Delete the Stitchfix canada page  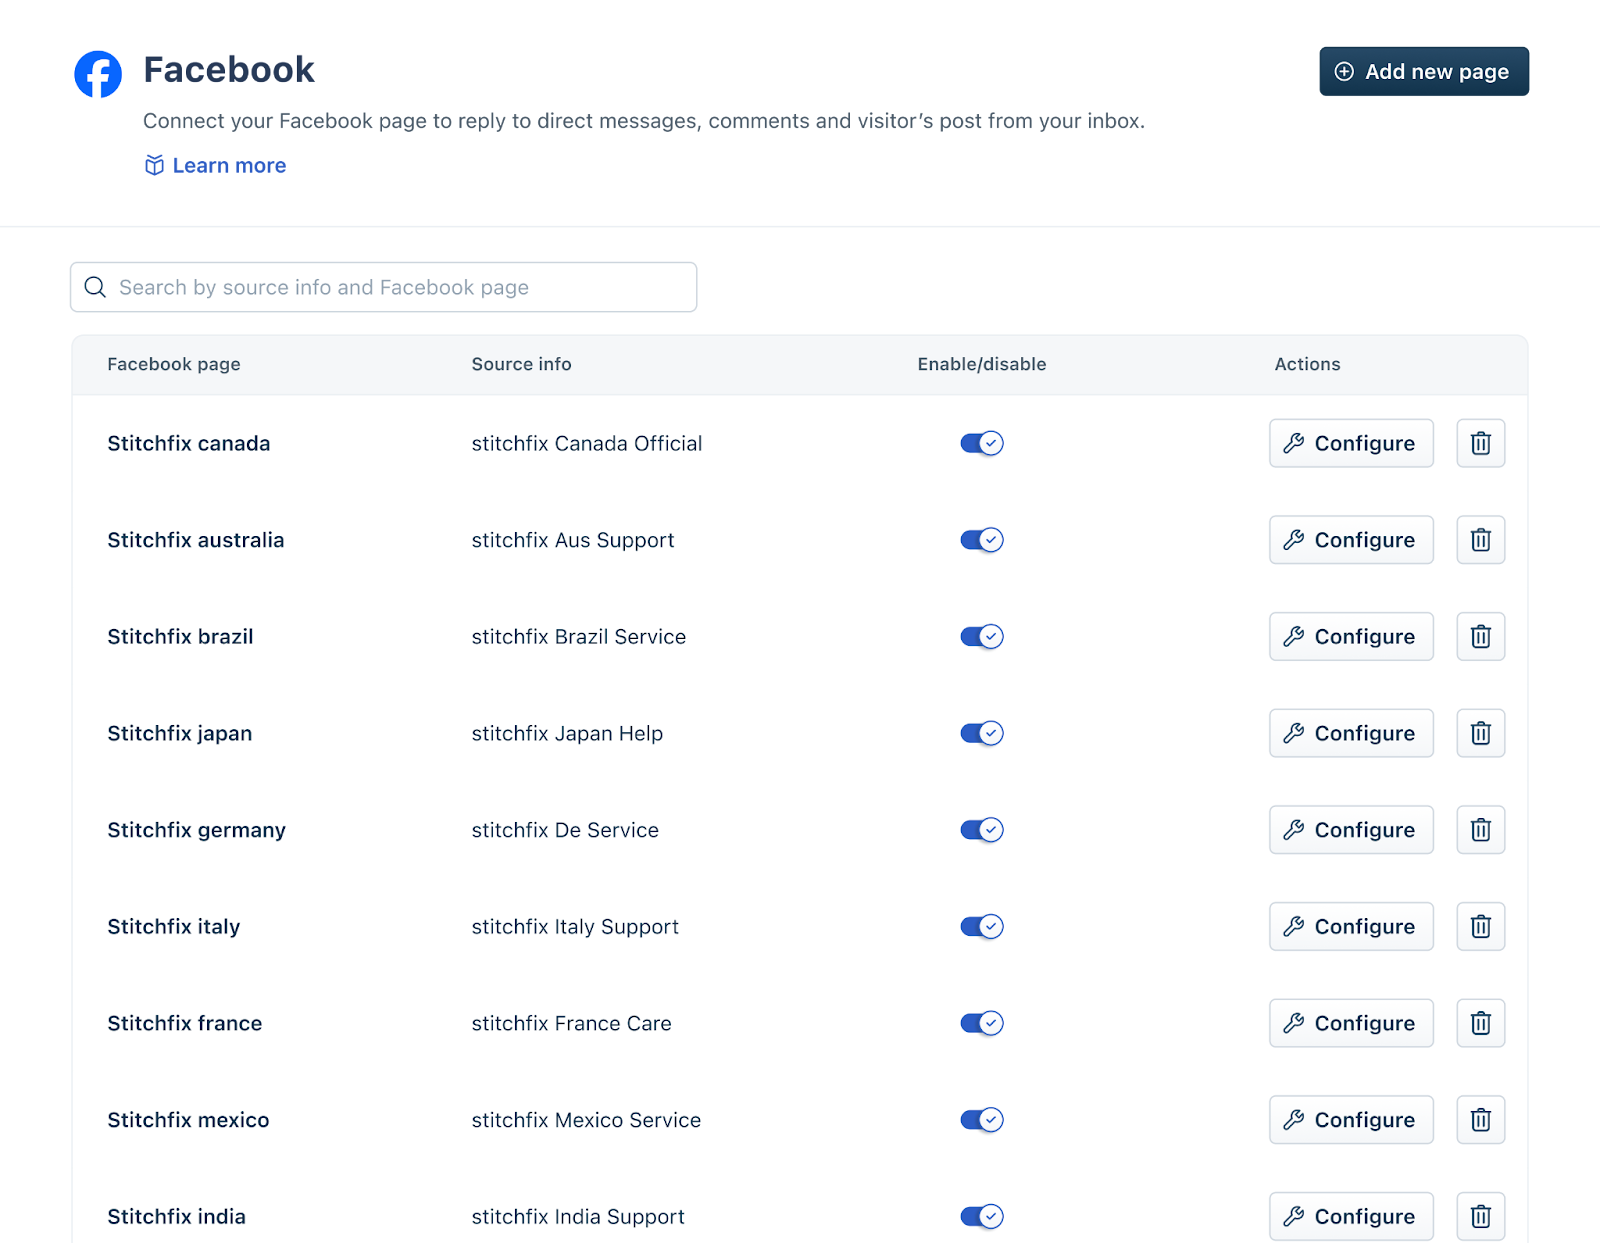click(x=1480, y=443)
